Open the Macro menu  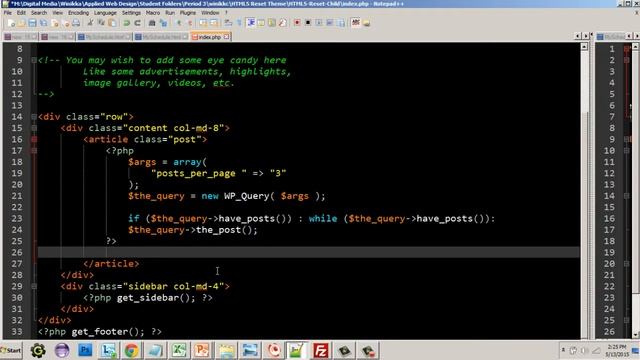pyautogui.click(x=153, y=13)
